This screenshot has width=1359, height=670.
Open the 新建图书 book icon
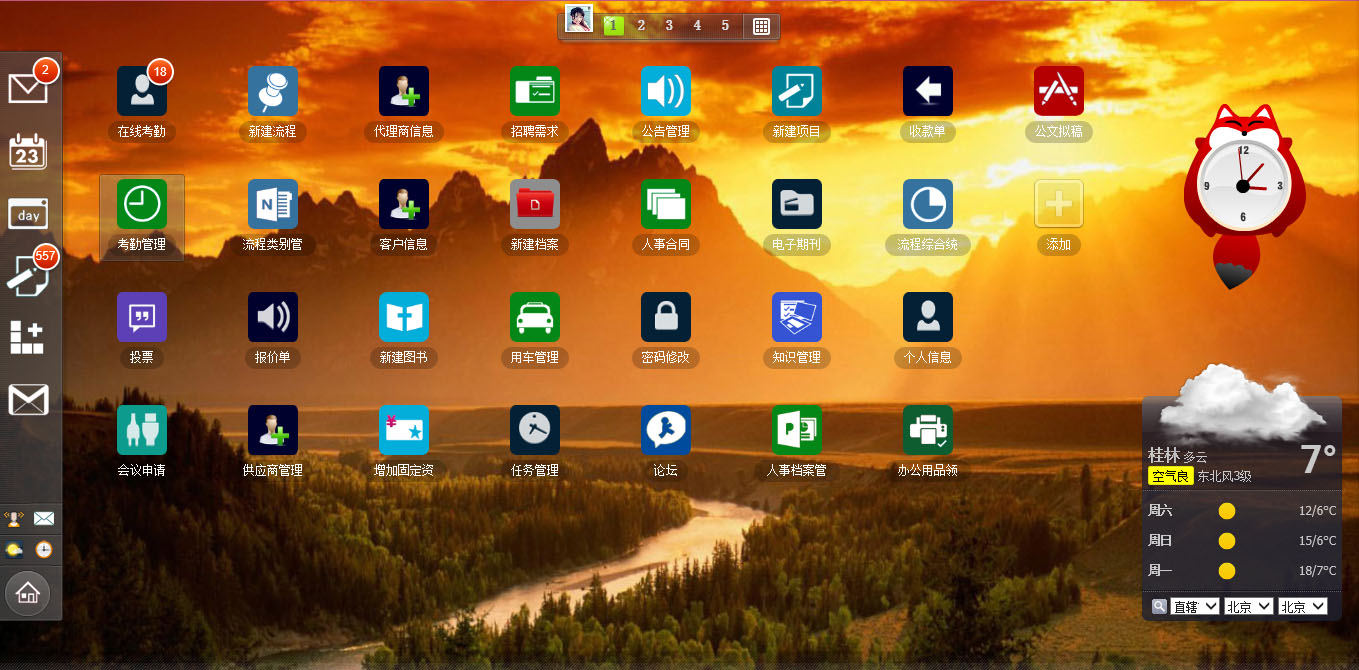pyautogui.click(x=404, y=317)
